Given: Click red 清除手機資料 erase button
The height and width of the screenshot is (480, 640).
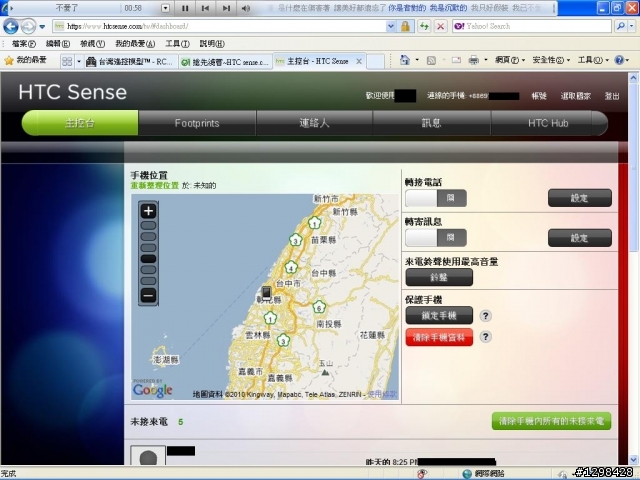Looking at the screenshot, I should pyautogui.click(x=439, y=337).
